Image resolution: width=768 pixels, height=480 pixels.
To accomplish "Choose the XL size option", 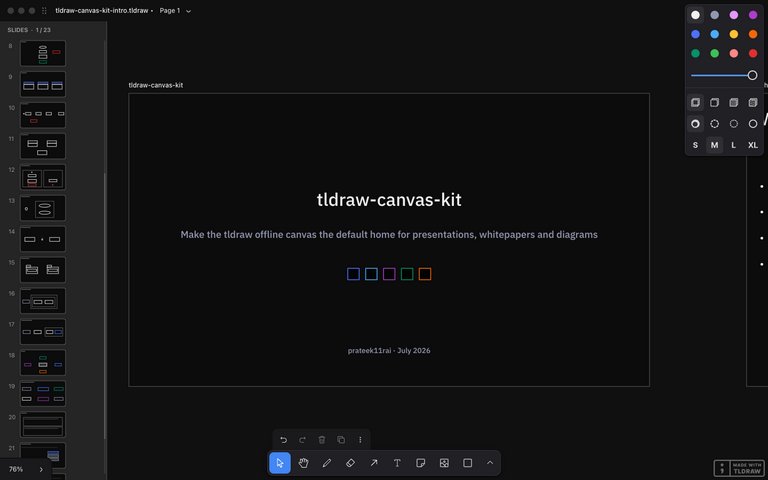I will click(x=753, y=145).
